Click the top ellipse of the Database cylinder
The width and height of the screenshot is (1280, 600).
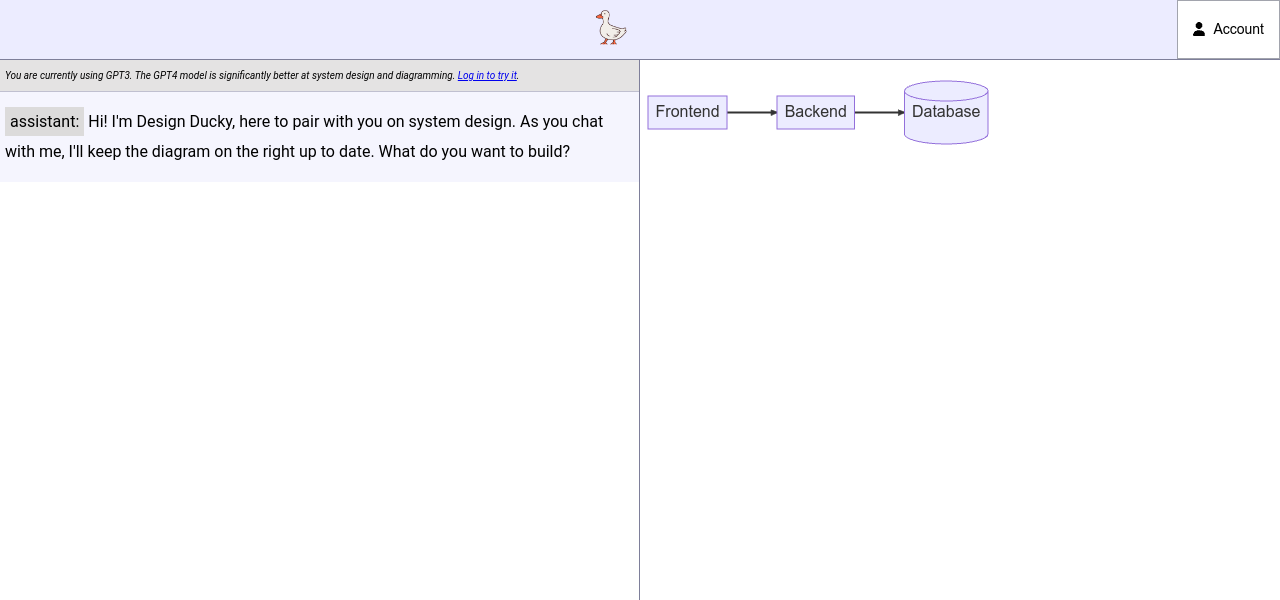(x=946, y=90)
